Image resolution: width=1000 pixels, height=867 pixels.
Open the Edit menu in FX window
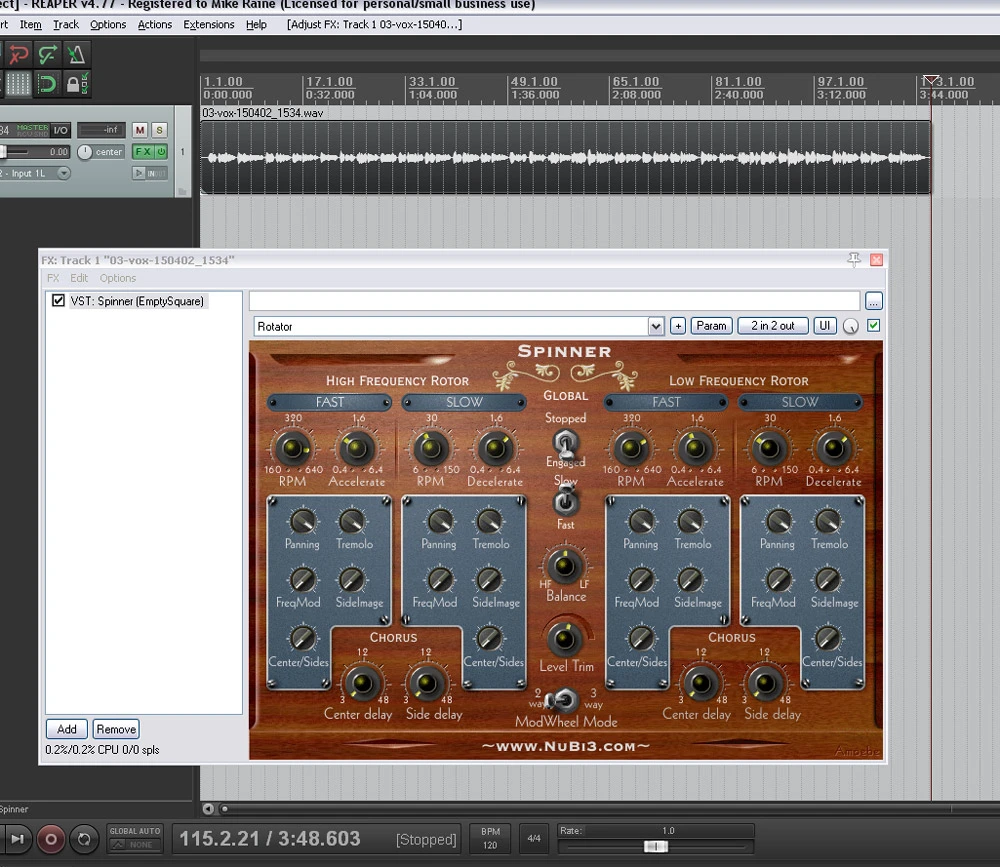(x=79, y=278)
